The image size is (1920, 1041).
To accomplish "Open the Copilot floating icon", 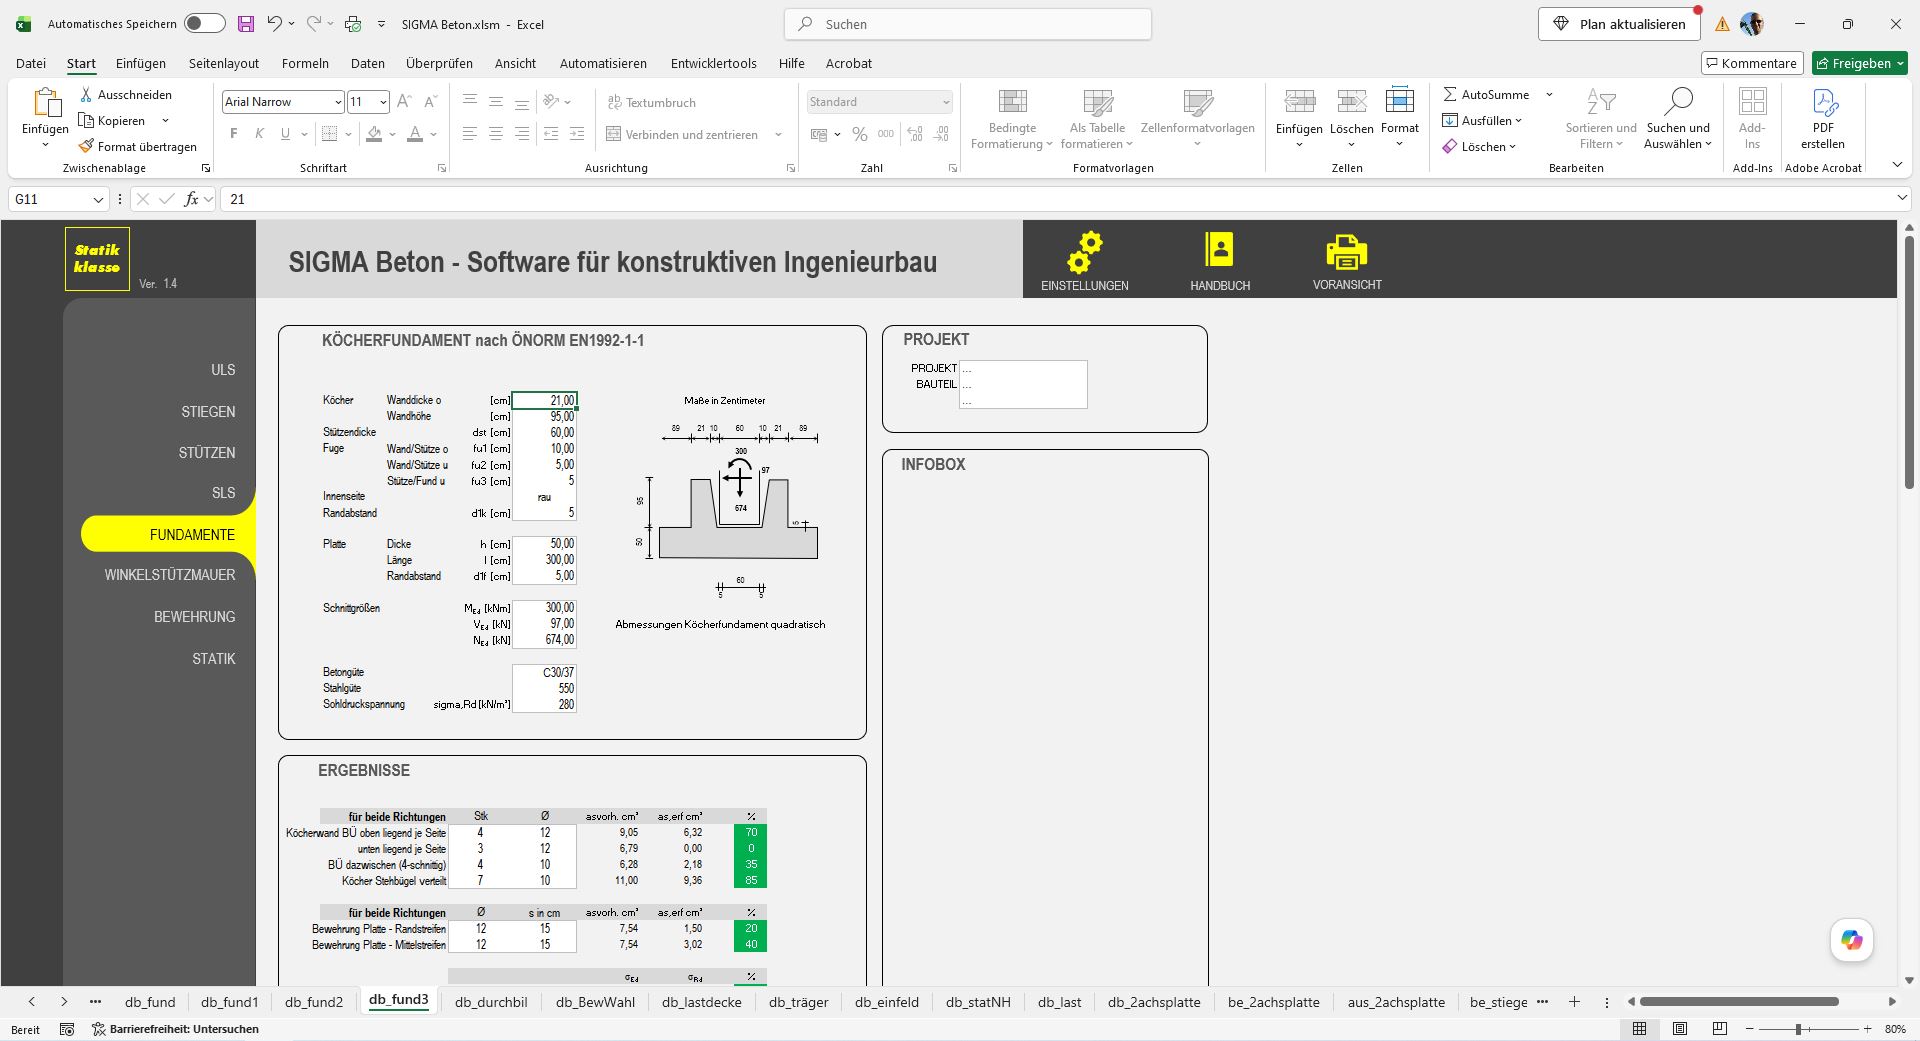I will 1852,940.
